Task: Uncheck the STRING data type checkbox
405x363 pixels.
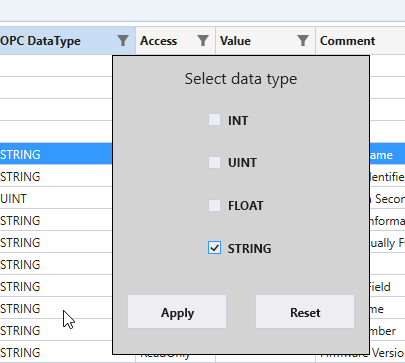Action: (x=214, y=248)
